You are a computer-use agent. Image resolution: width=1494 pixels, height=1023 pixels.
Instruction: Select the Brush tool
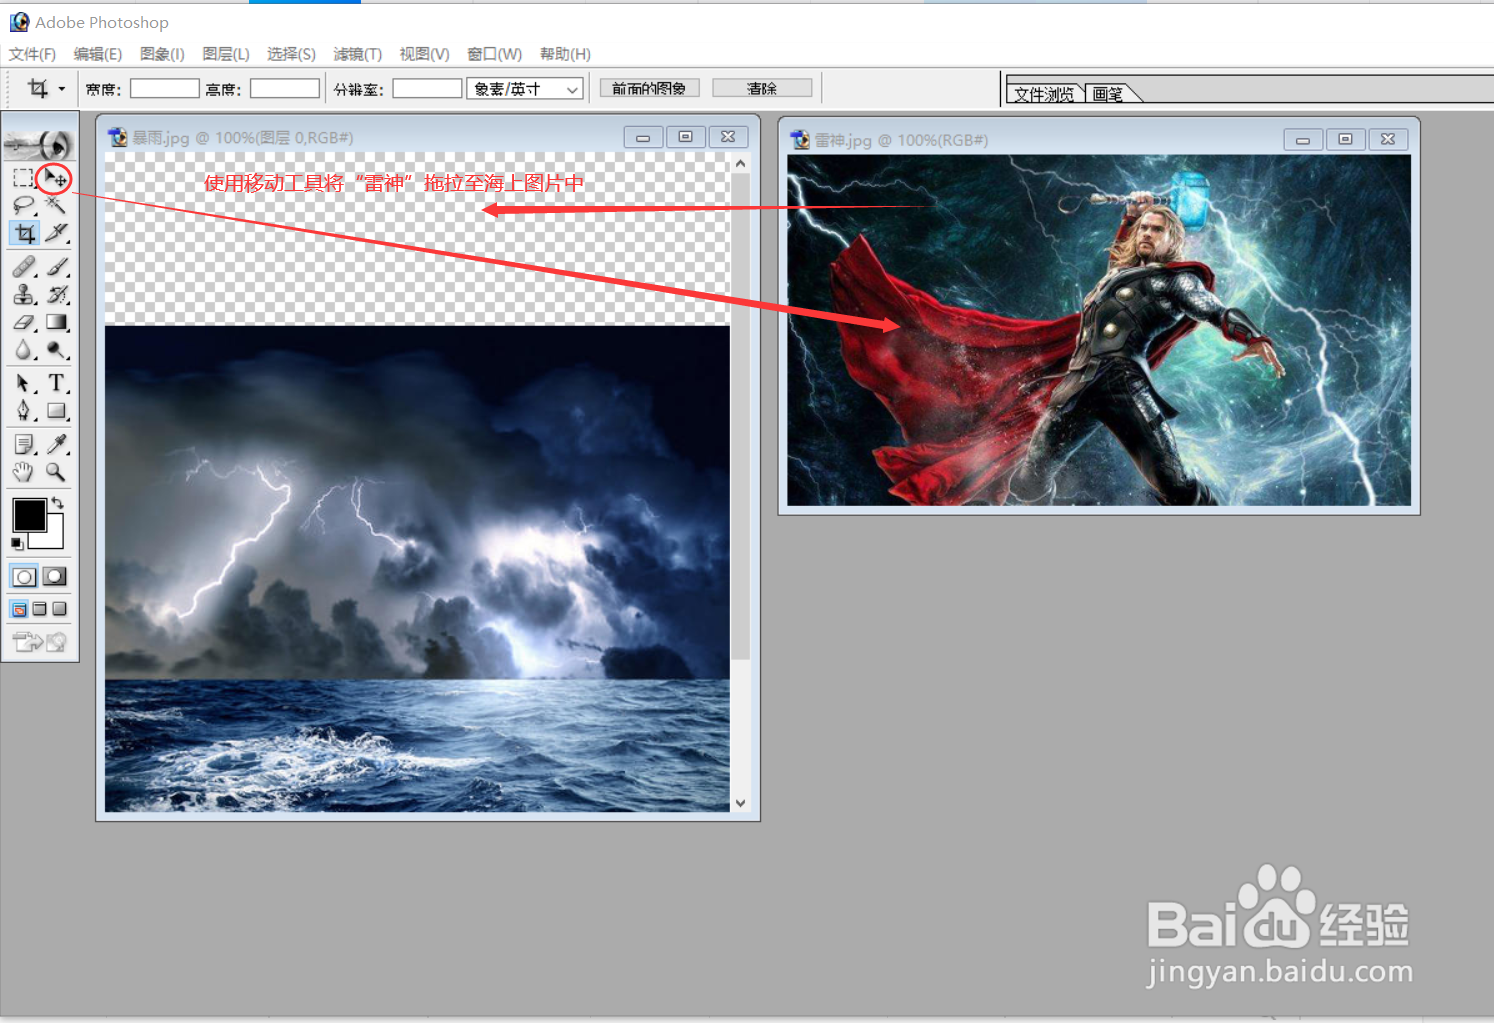(x=56, y=266)
